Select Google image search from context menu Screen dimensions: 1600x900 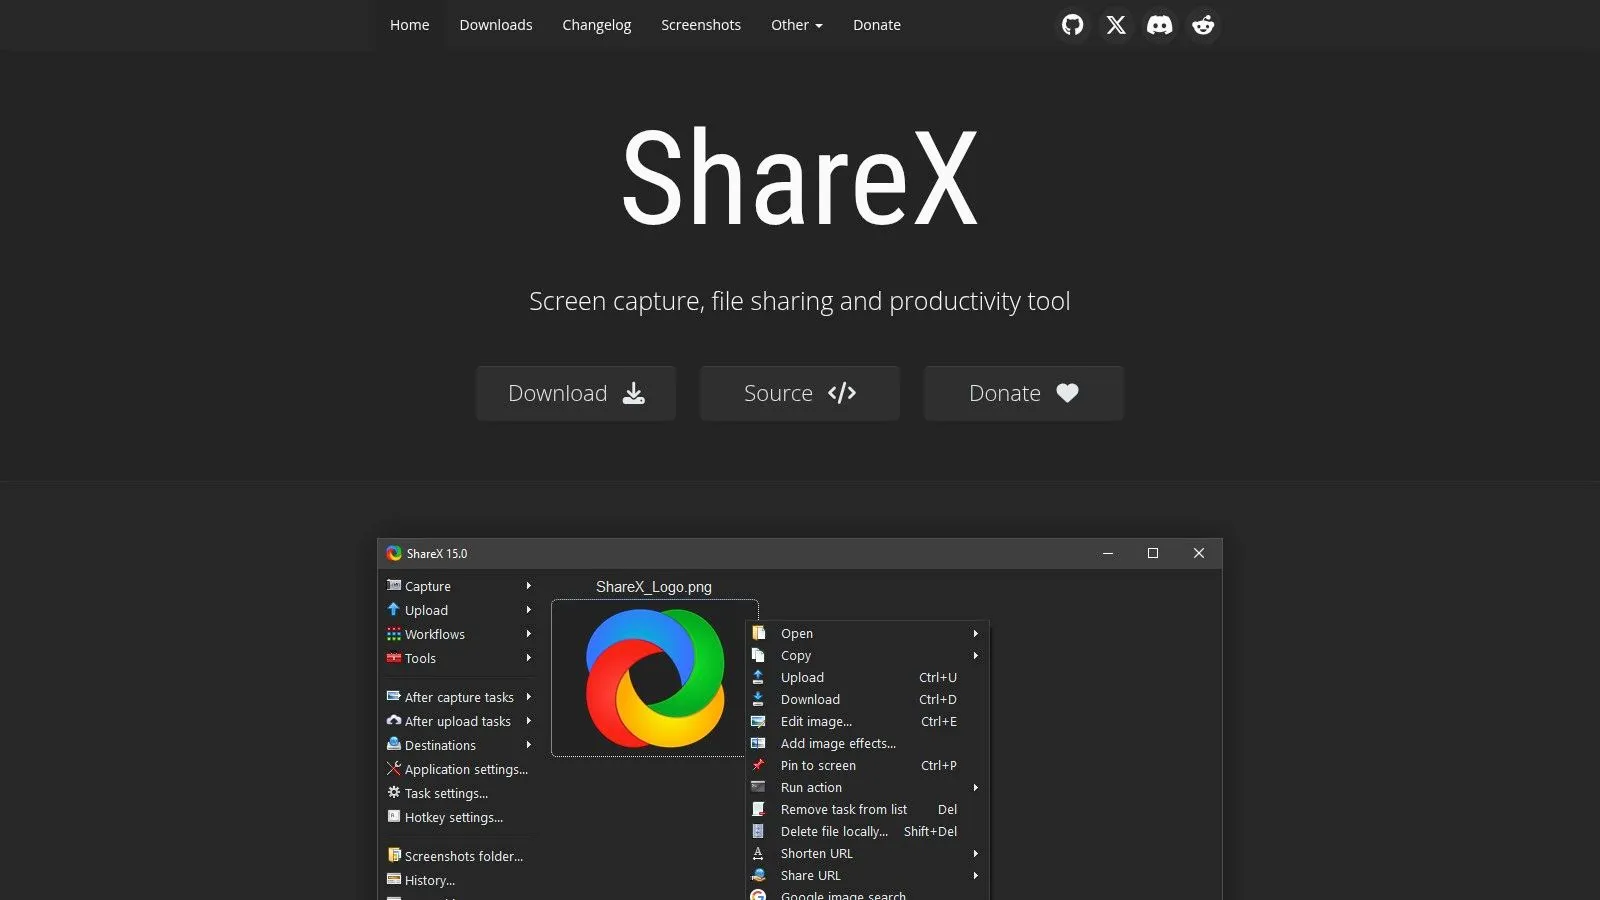click(845, 895)
